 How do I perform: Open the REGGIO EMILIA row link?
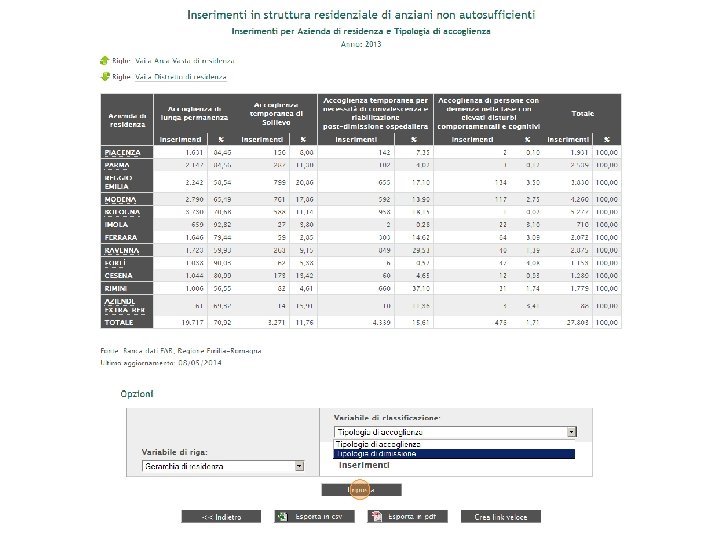pos(118,182)
